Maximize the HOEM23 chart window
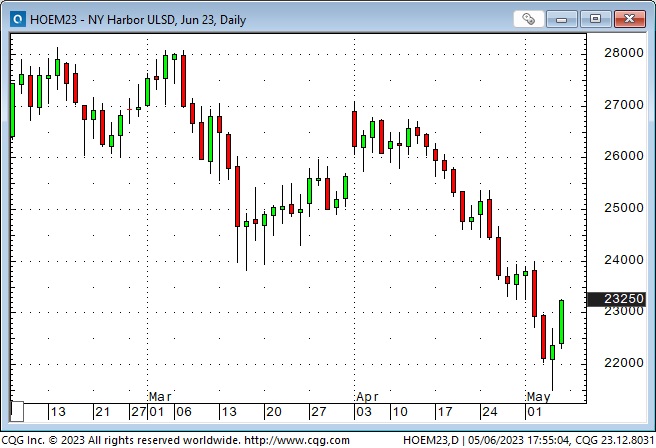The image size is (656, 448). 595,19
